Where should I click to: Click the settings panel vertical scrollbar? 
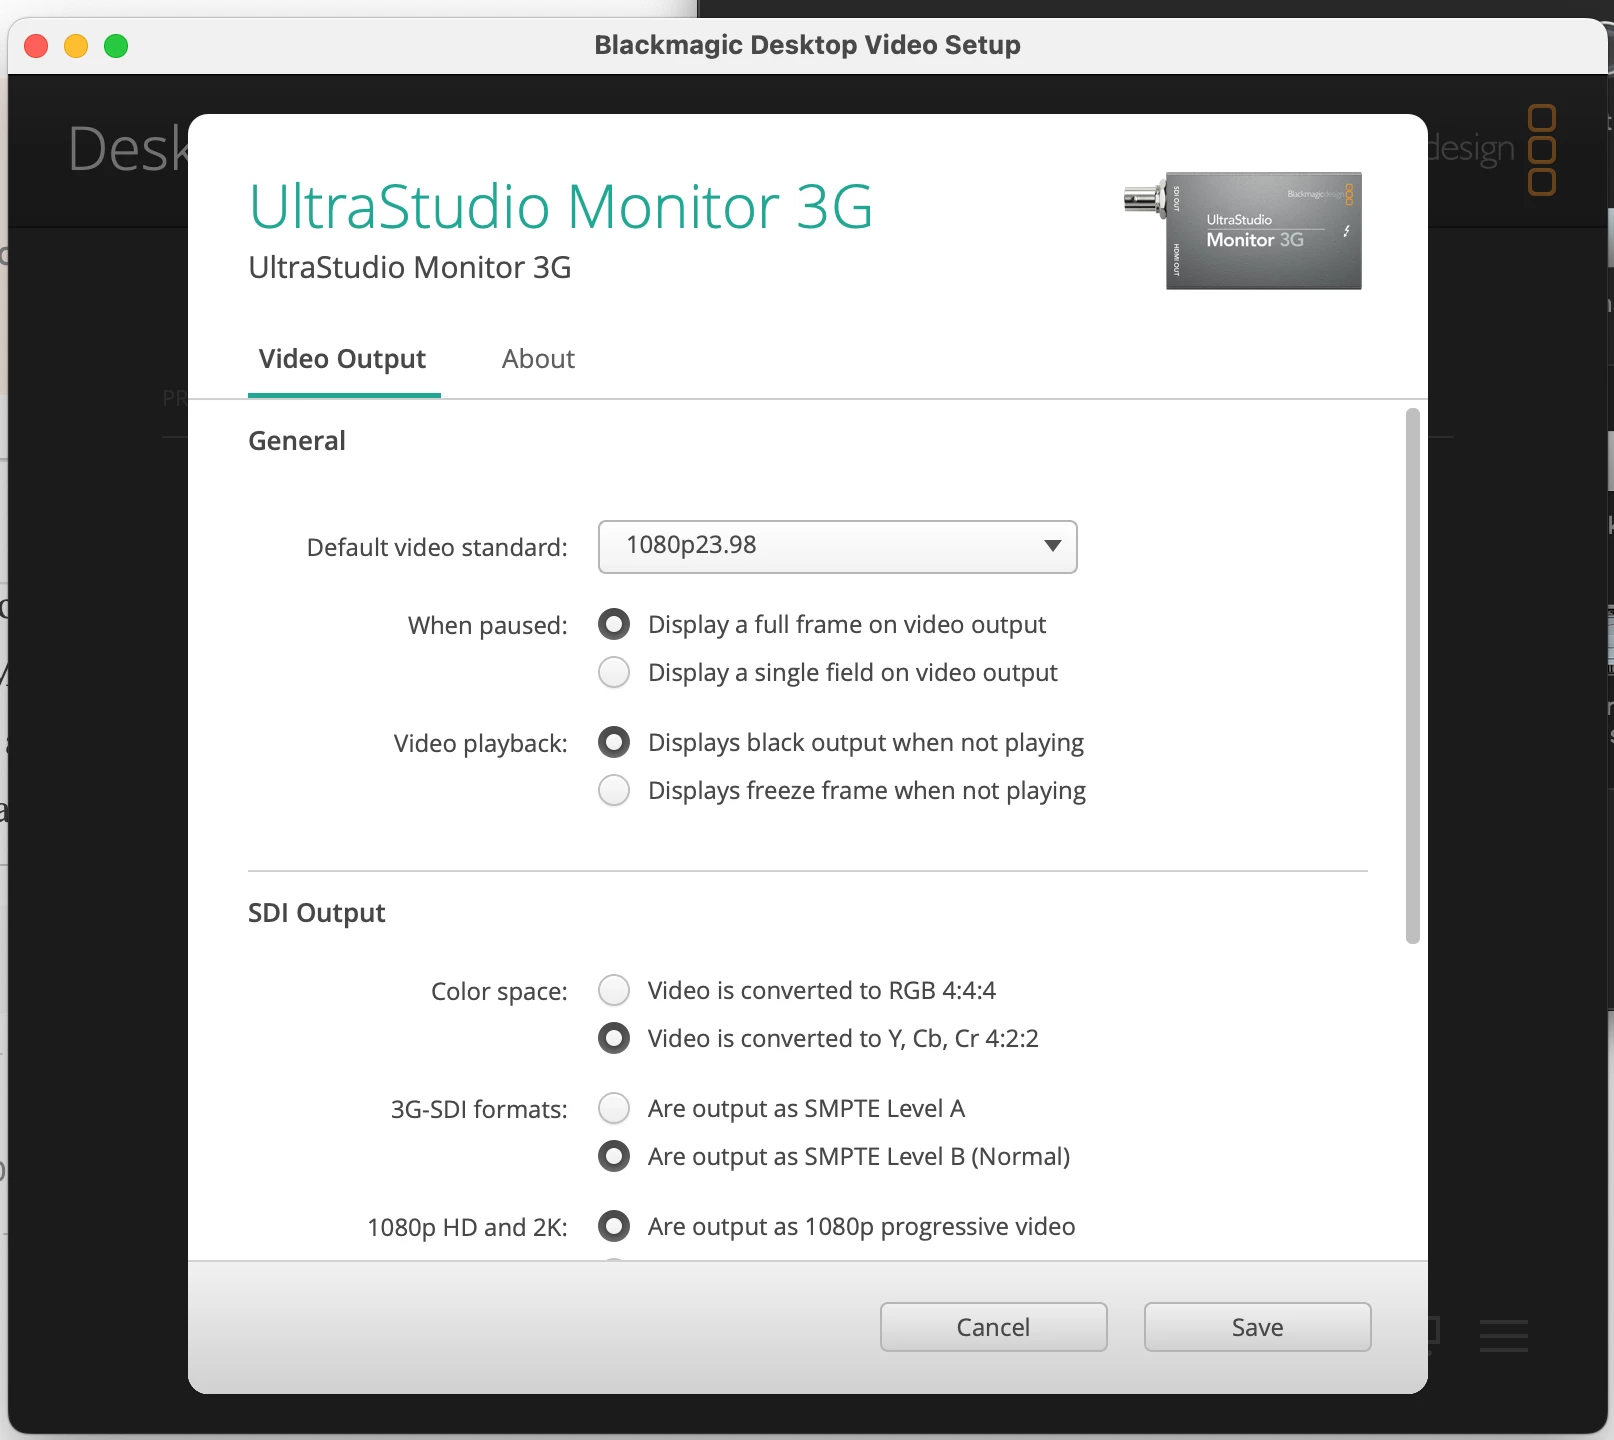coord(1412,675)
